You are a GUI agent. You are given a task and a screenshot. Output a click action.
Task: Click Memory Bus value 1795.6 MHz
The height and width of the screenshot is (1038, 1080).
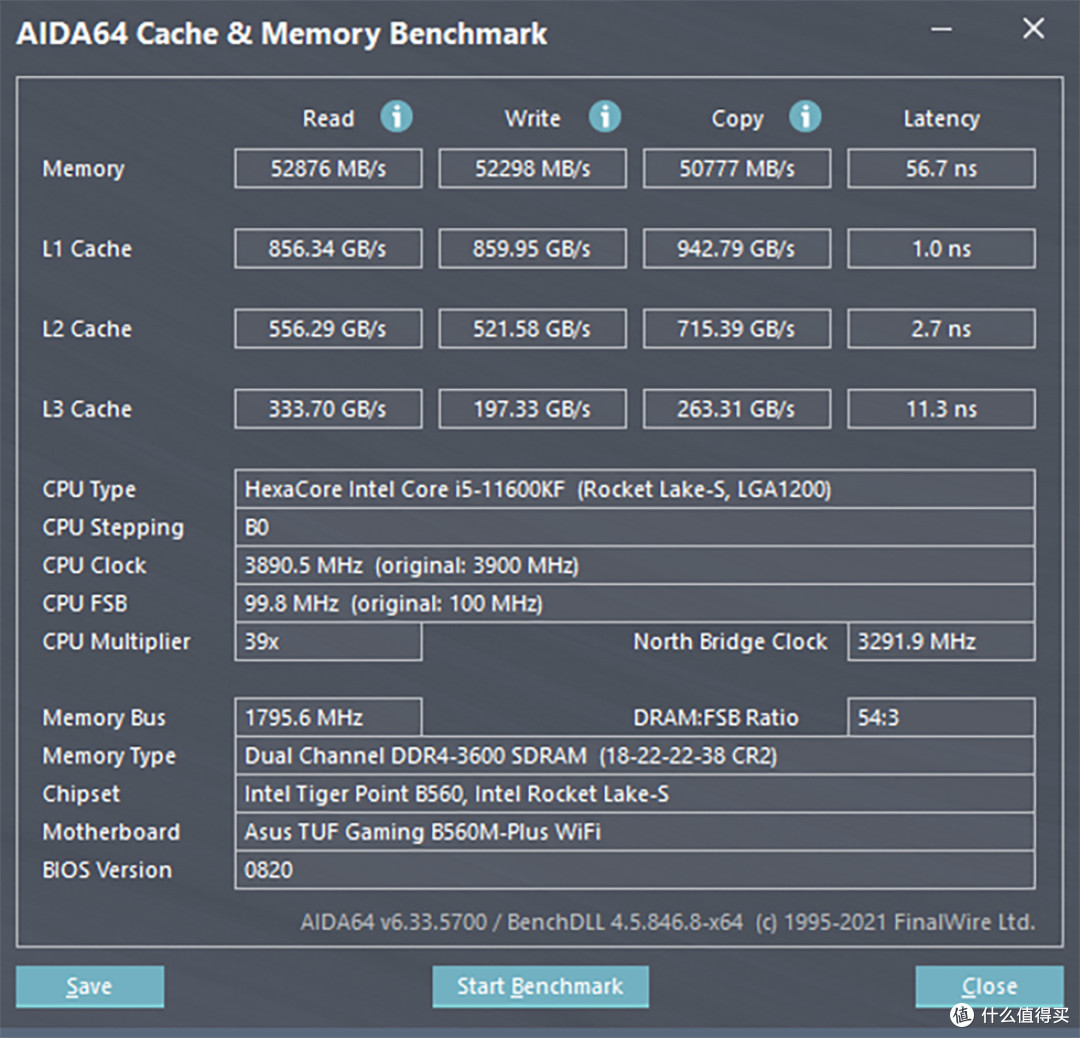click(328, 718)
